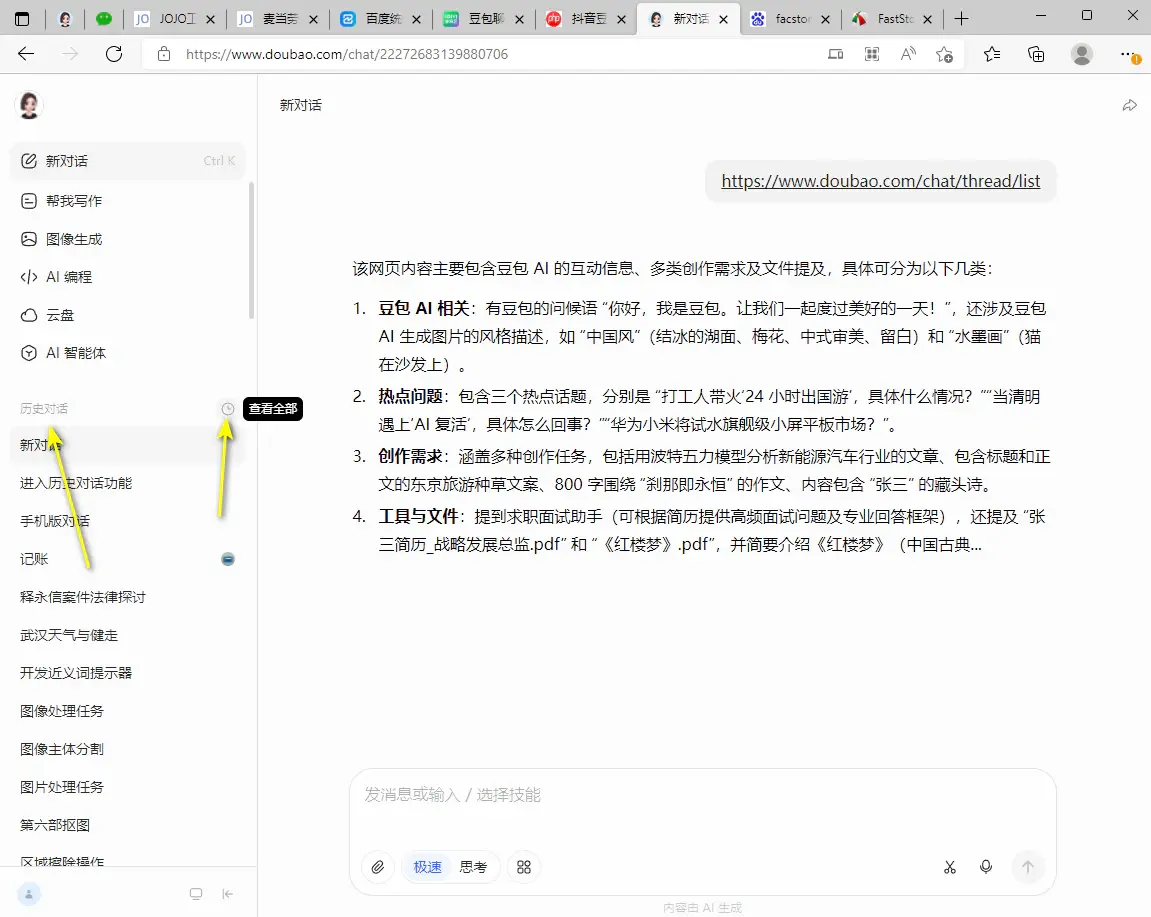The width and height of the screenshot is (1151, 917).
Task: Click the site lock icon in address bar
Action: [164, 54]
